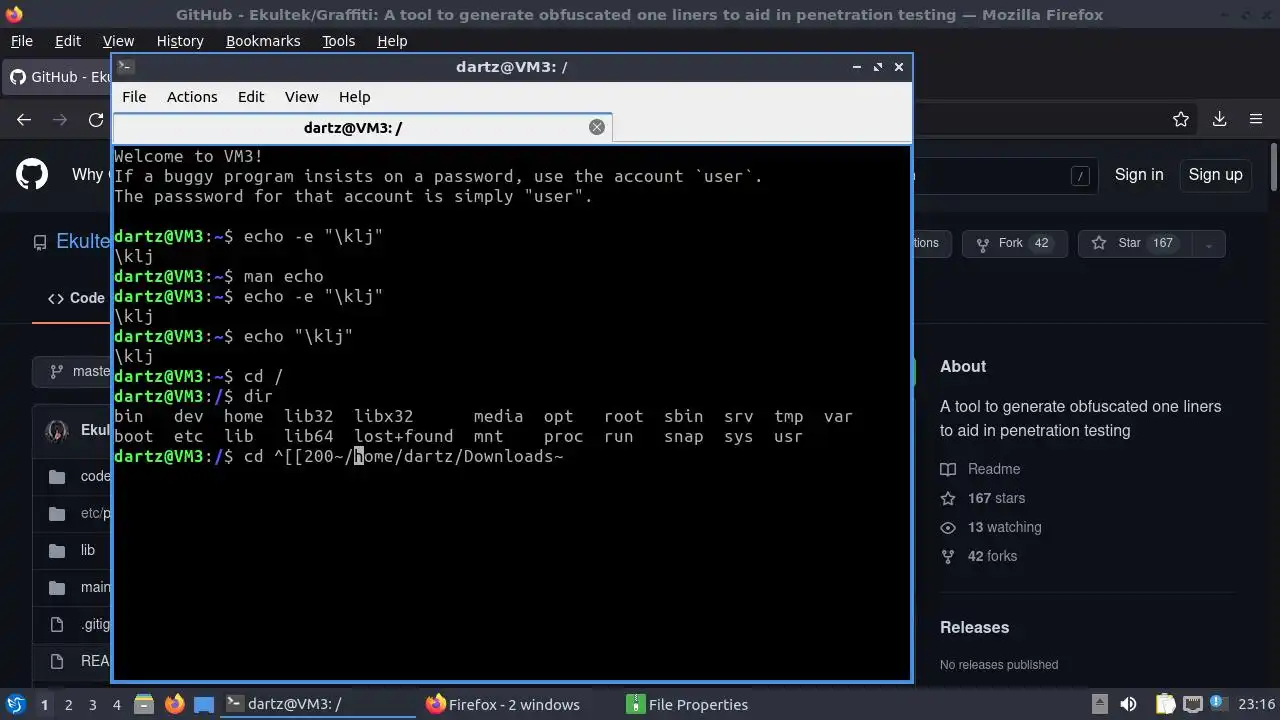Click Sign in on GitHub
Screen dimensions: 1280x720
tap(1139, 174)
